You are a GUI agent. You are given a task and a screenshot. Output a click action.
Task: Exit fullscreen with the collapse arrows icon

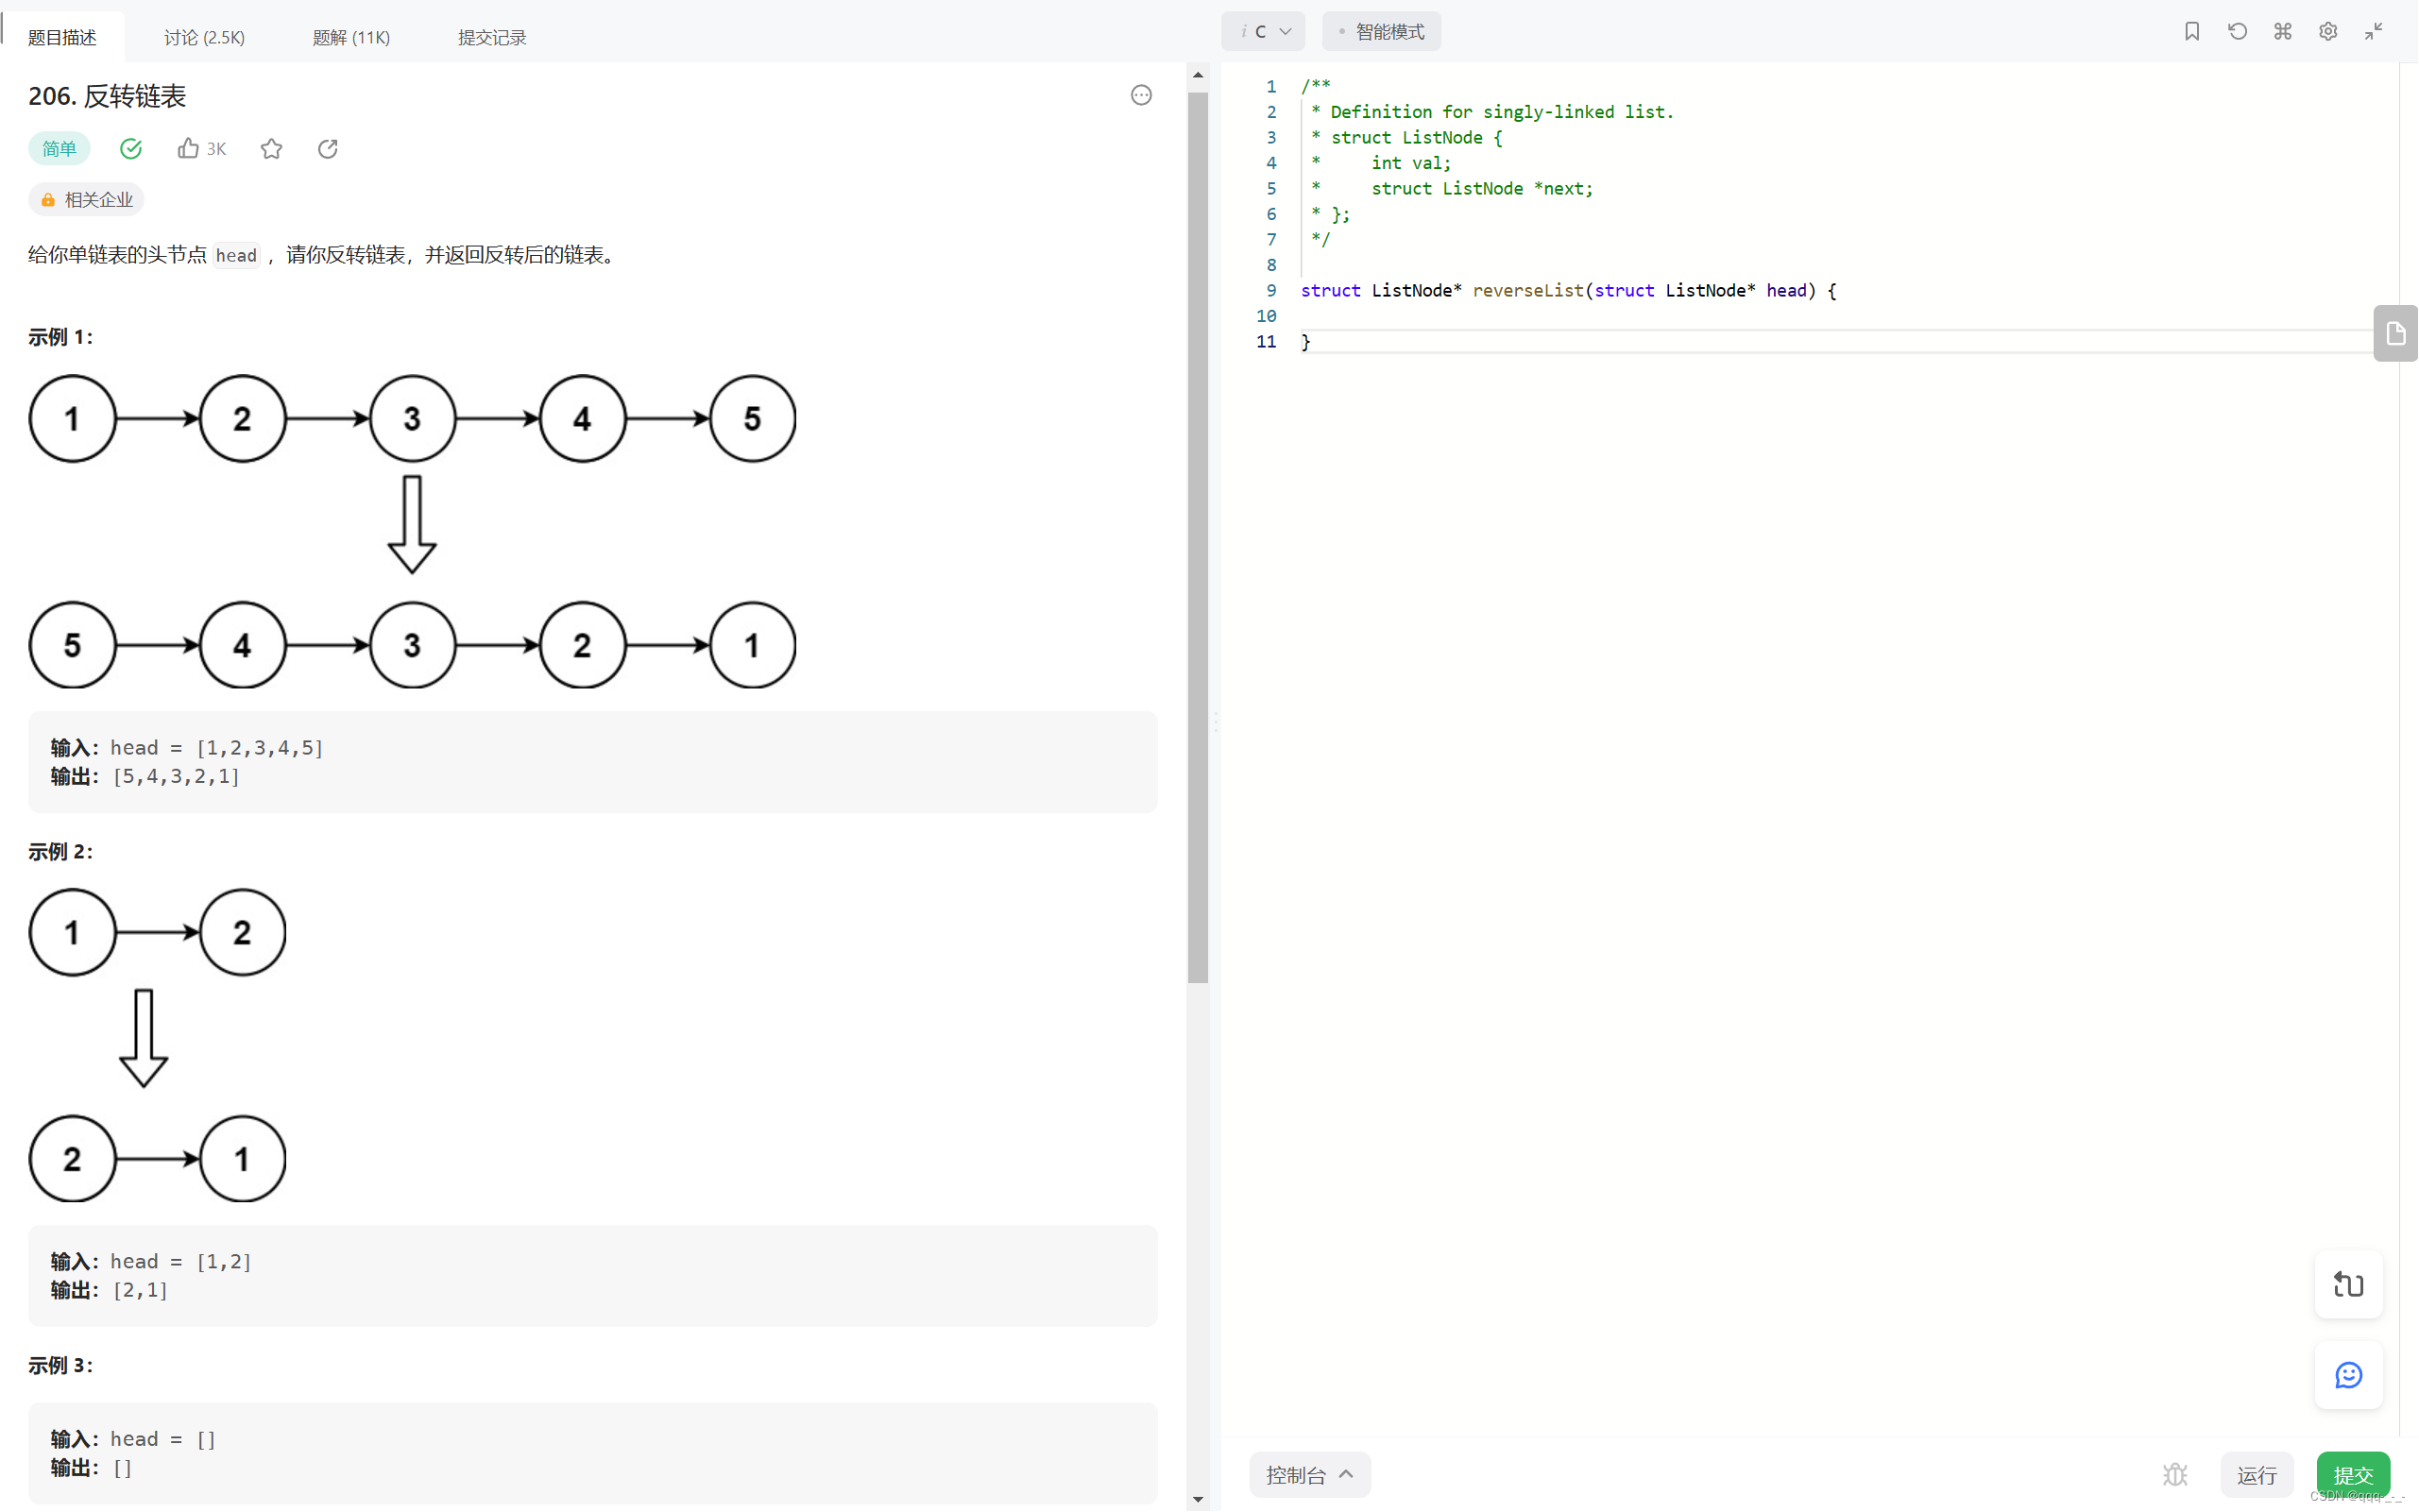pyautogui.click(x=2373, y=32)
